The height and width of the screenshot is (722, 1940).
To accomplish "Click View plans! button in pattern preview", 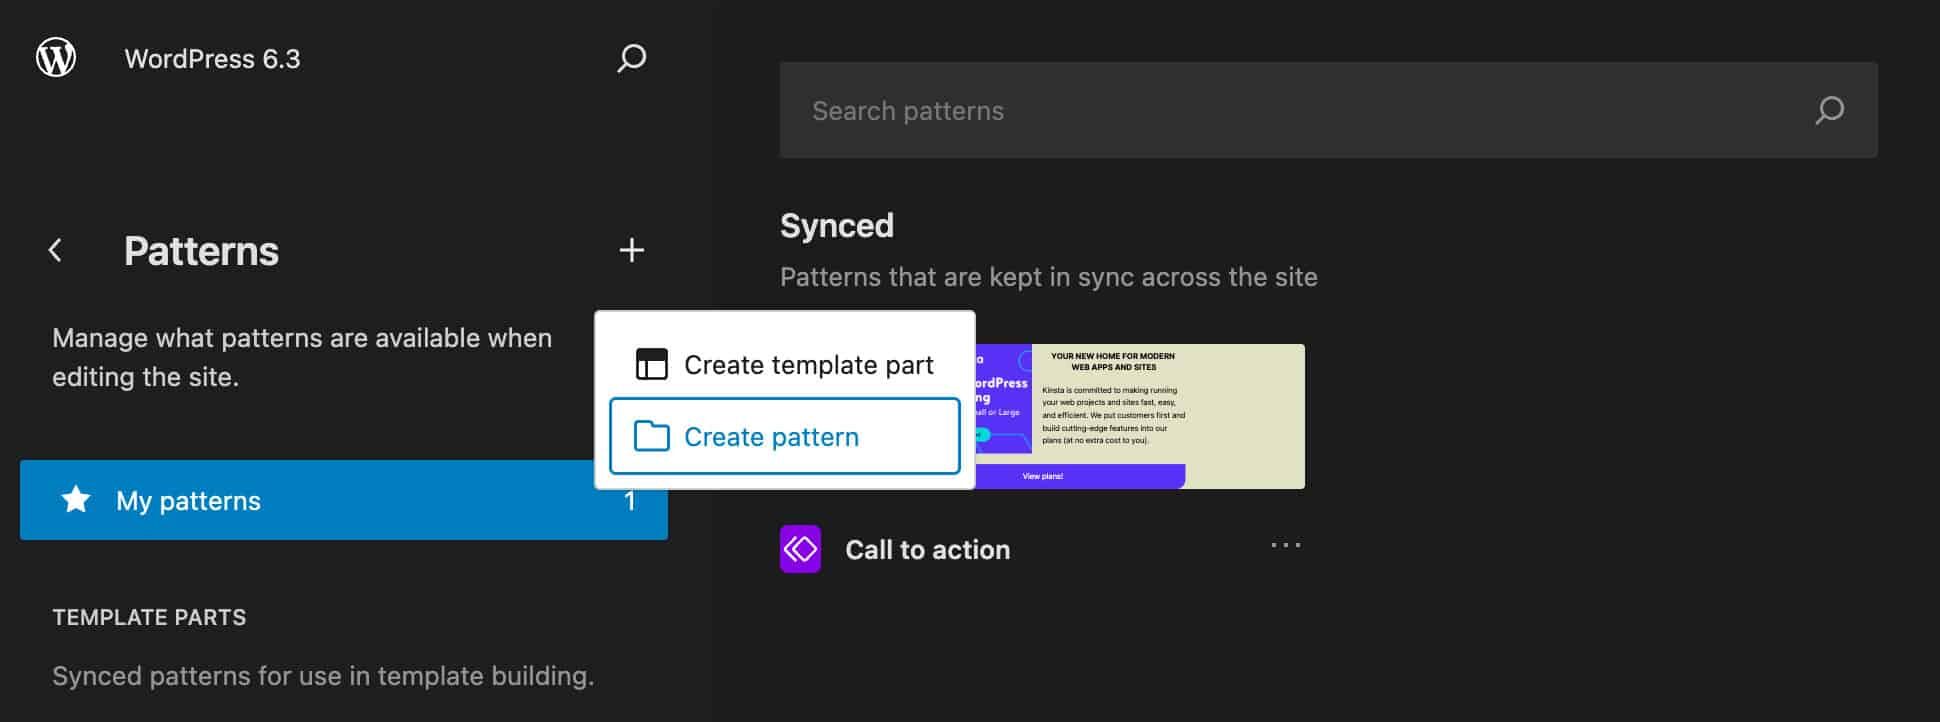I will click(x=1043, y=476).
